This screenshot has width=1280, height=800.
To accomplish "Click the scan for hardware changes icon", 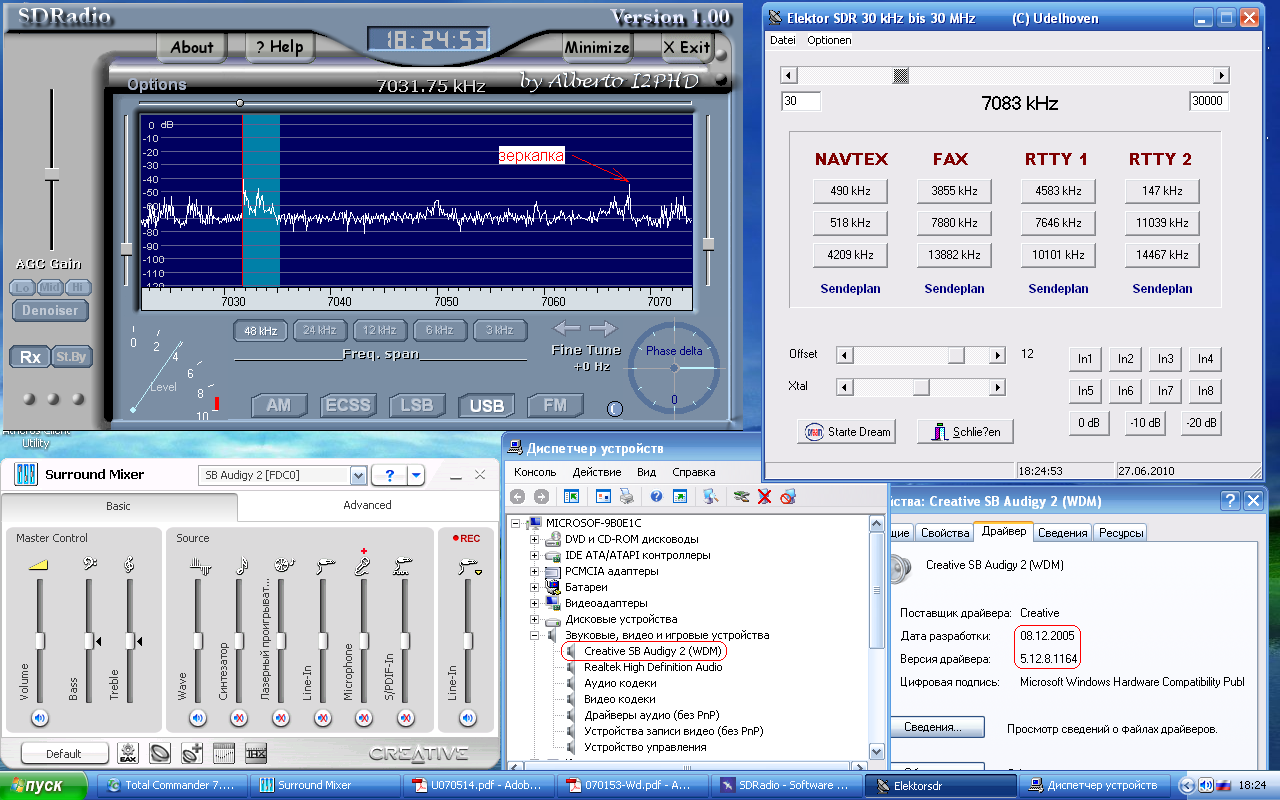I will 710,496.
